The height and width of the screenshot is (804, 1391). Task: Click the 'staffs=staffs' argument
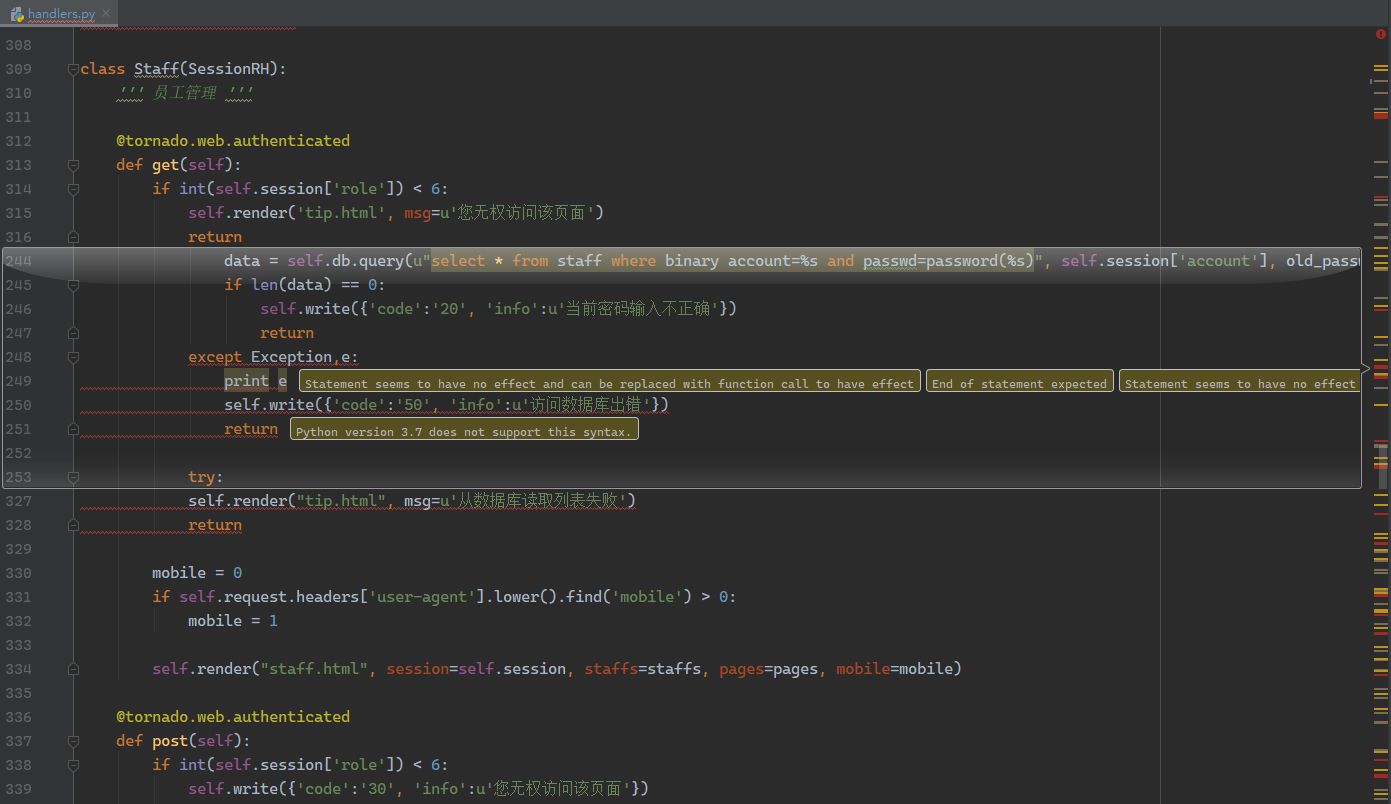pyautogui.click(x=643, y=669)
